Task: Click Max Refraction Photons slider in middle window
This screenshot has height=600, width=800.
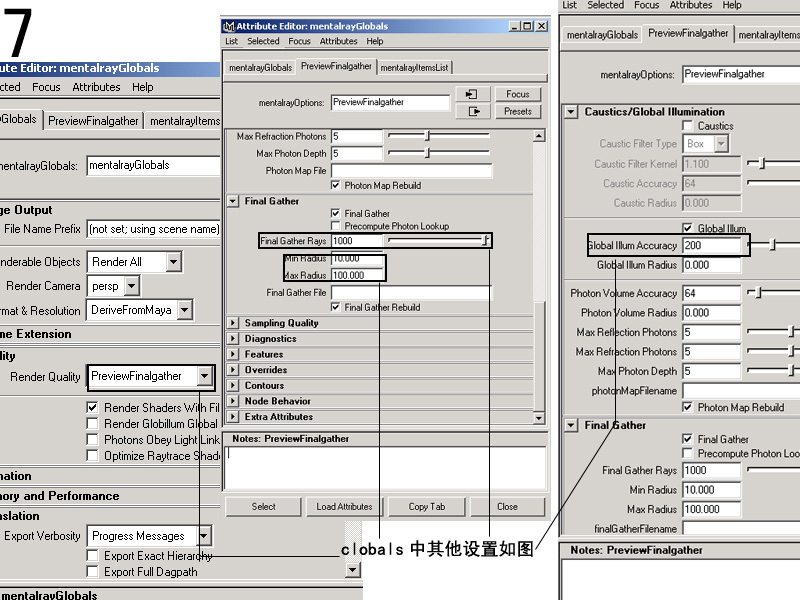Action: [438, 136]
